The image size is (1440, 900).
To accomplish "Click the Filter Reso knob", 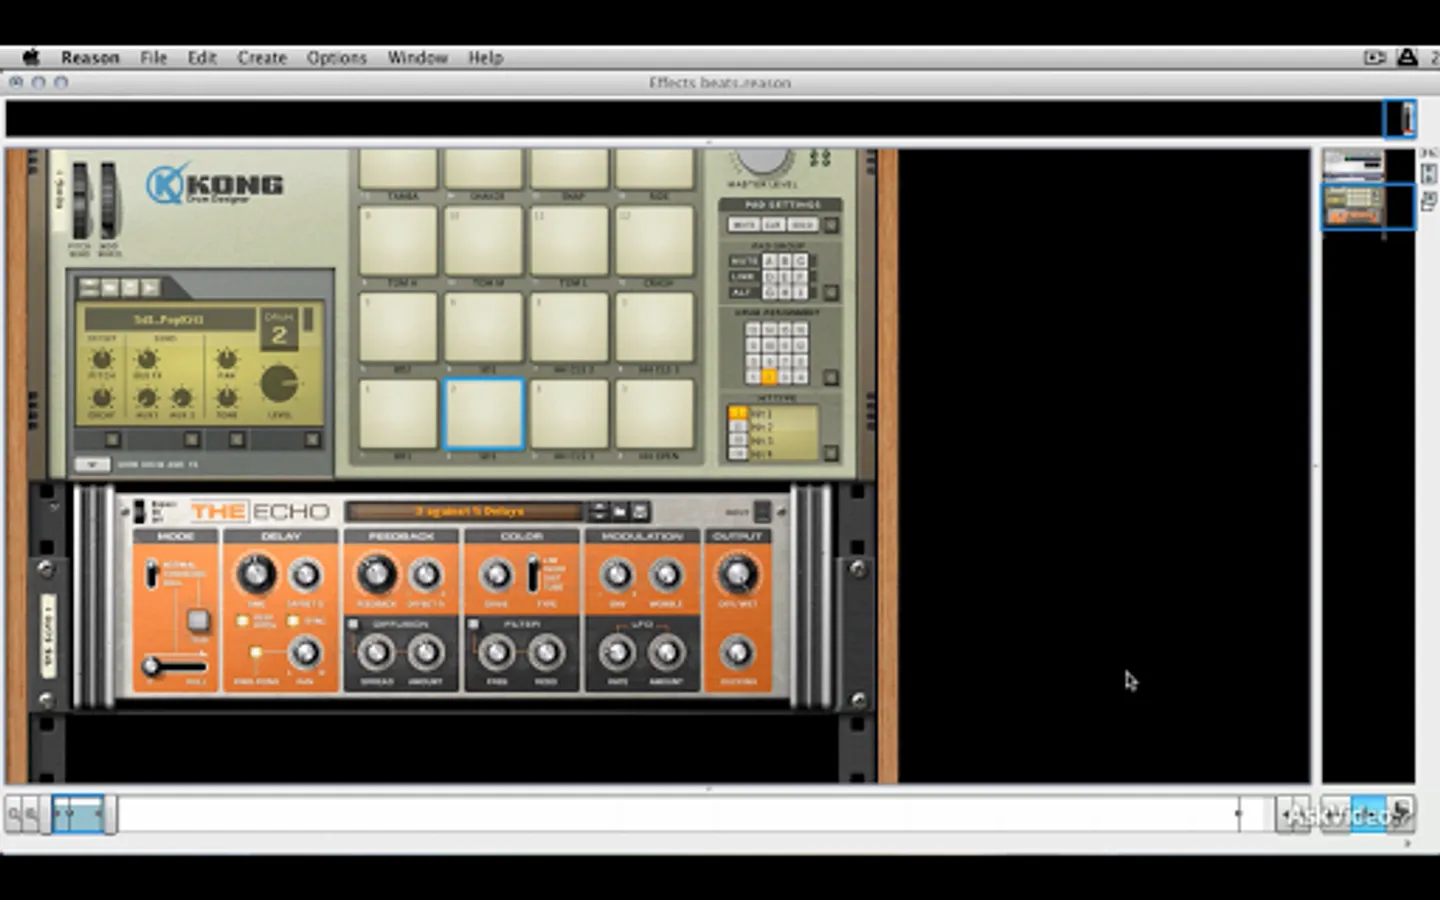I will pyautogui.click(x=546, y=653).
